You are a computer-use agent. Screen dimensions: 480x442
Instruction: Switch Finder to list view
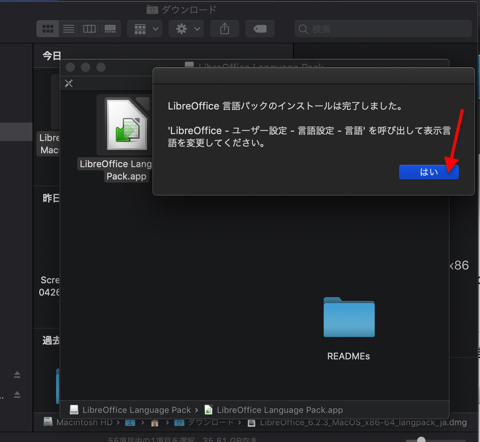(x=69, y=29)
